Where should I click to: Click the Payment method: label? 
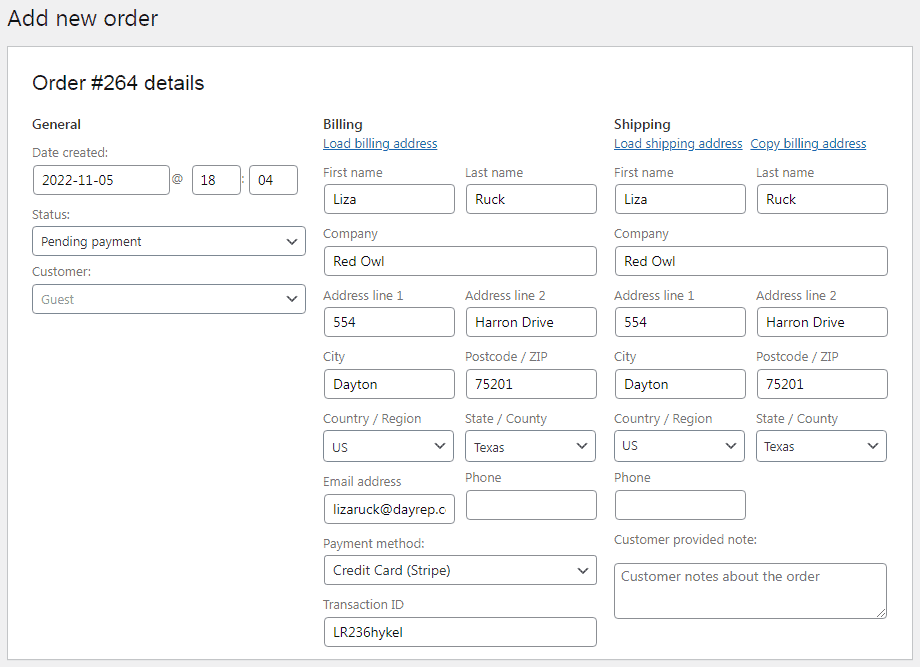[x=374, y=544]
